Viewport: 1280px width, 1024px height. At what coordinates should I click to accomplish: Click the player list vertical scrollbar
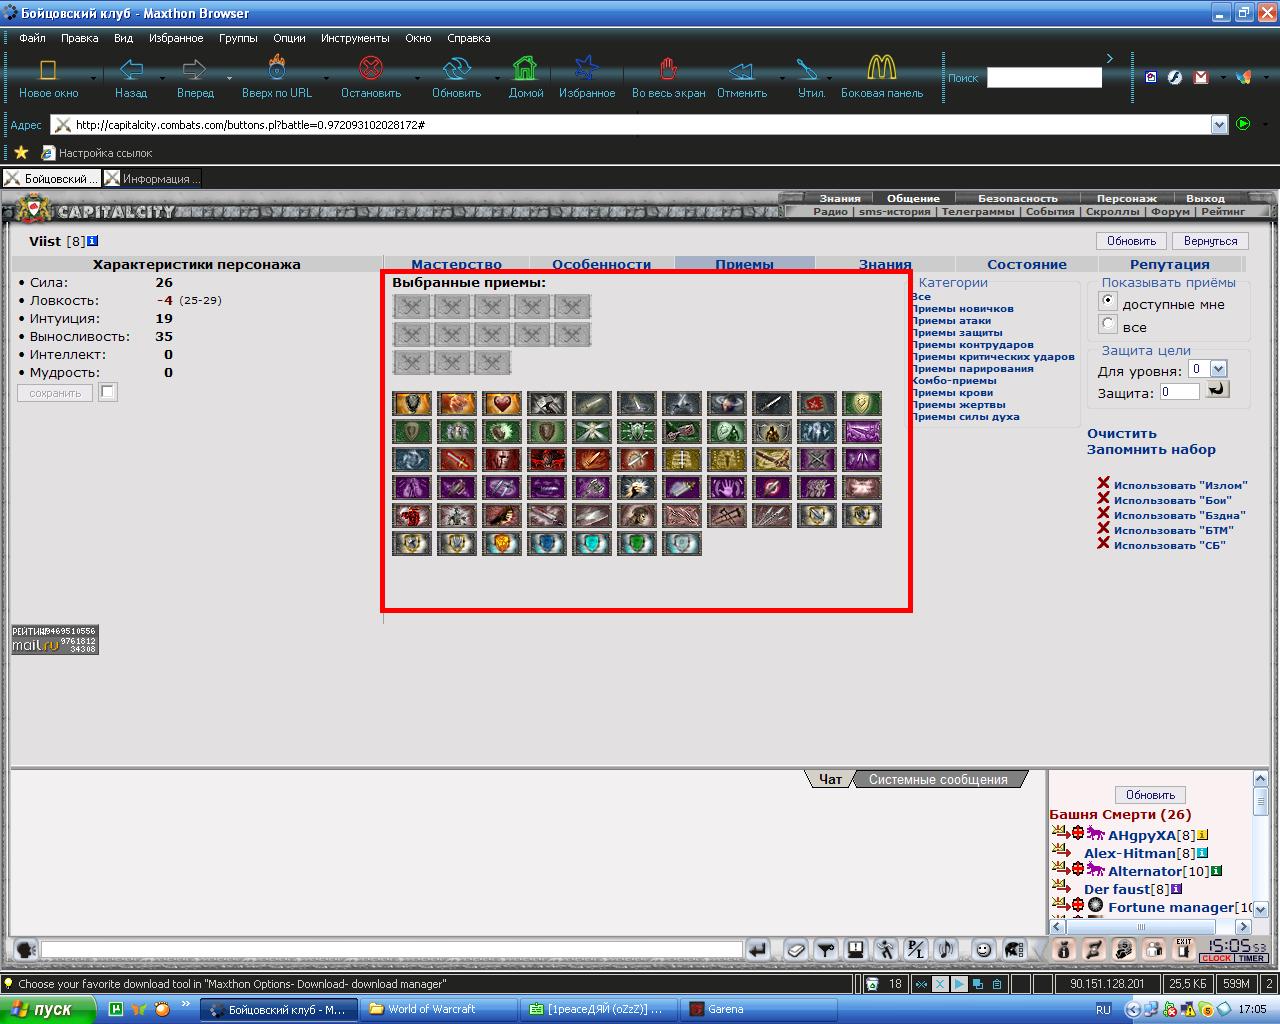[x=1260, y=845]
